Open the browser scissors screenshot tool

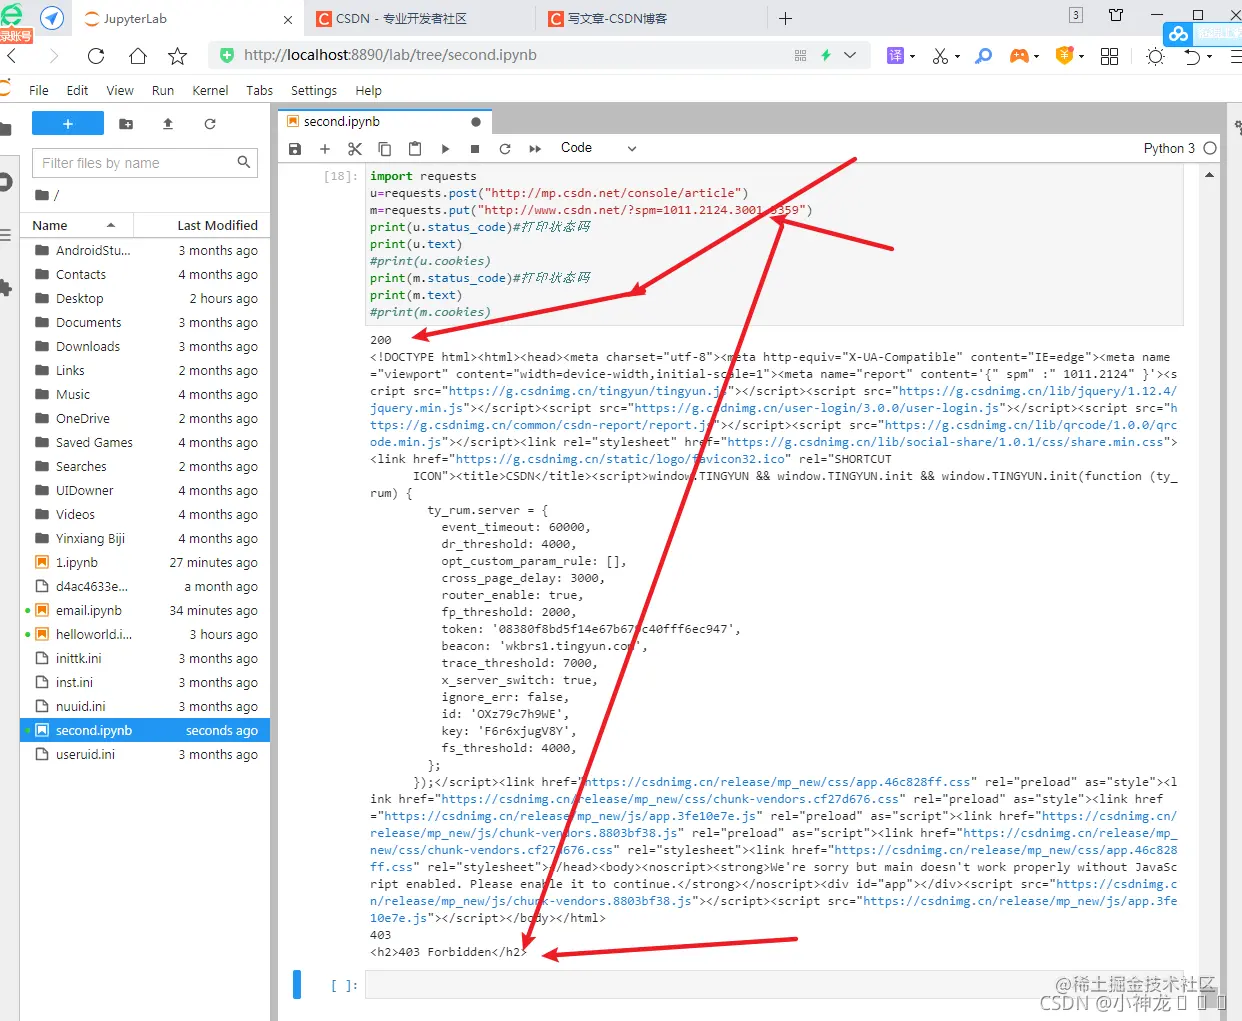pyautogui.click(x=940, y=56)
